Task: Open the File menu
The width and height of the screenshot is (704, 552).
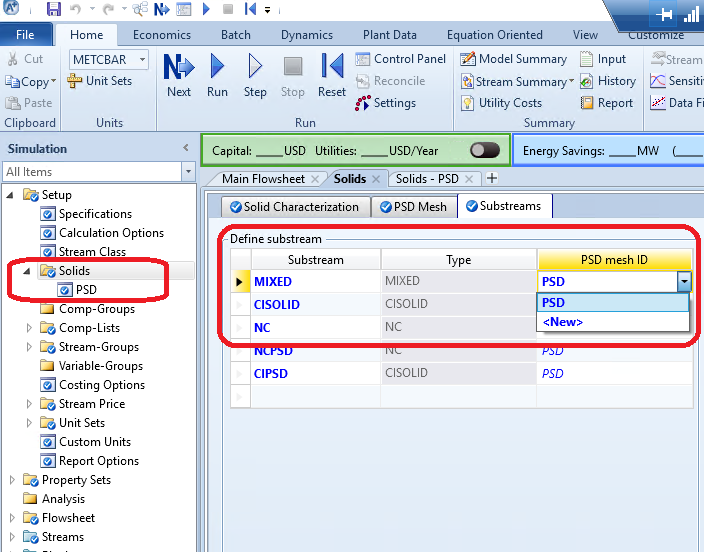Action: pyautogui.click(x=25, y=35)
